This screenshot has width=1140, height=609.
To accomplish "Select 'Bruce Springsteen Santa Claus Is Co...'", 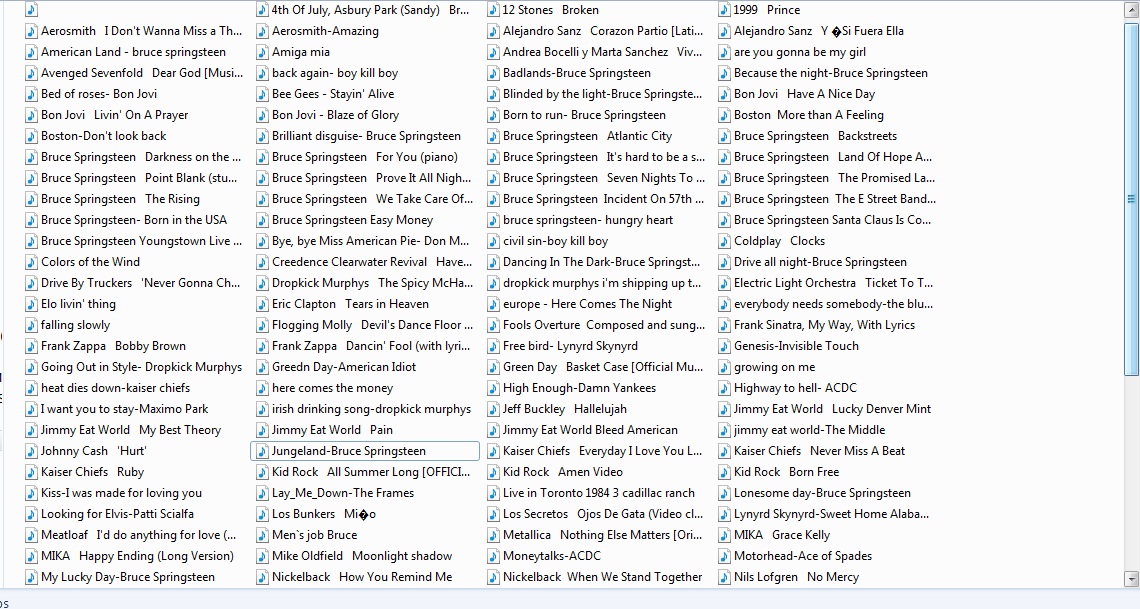I will tap(832, 220).
